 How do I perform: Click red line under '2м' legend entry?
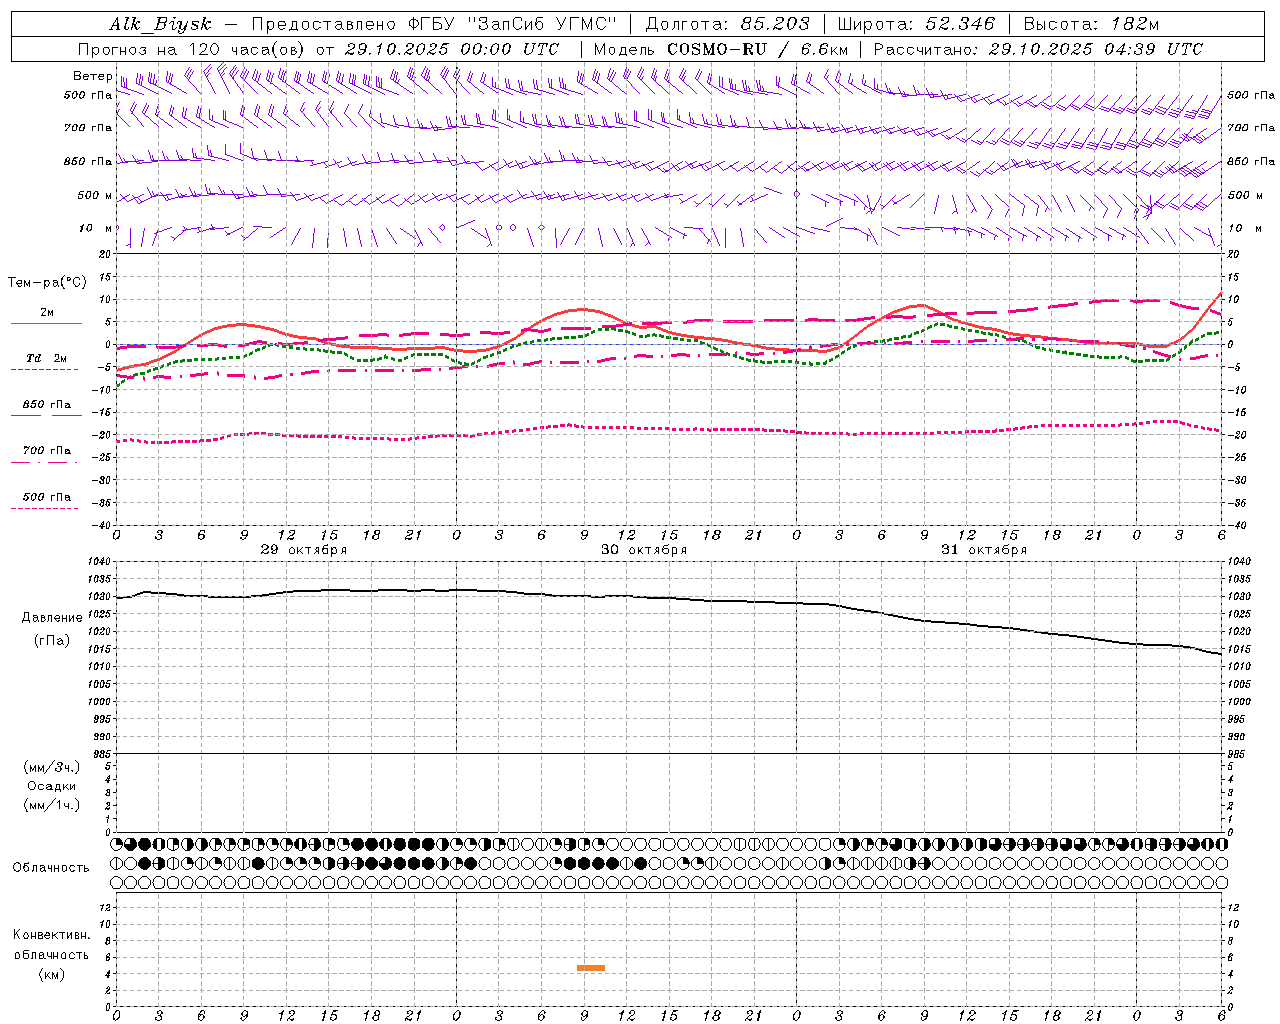(x=46, y=323)
